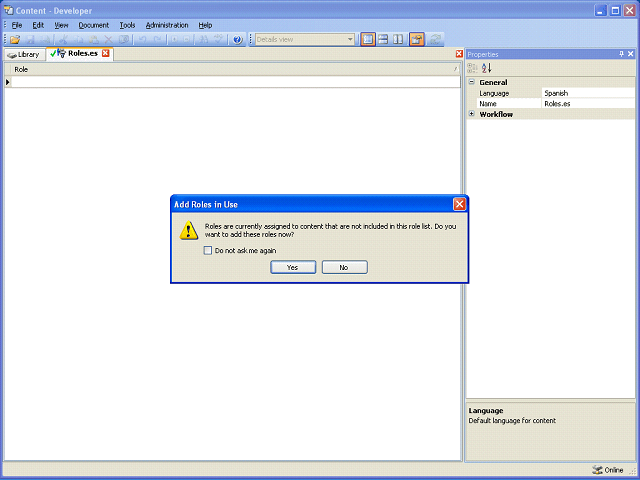Select the single-pane layout icon
The width and height of the screenshot is (640, 480).
368,40
